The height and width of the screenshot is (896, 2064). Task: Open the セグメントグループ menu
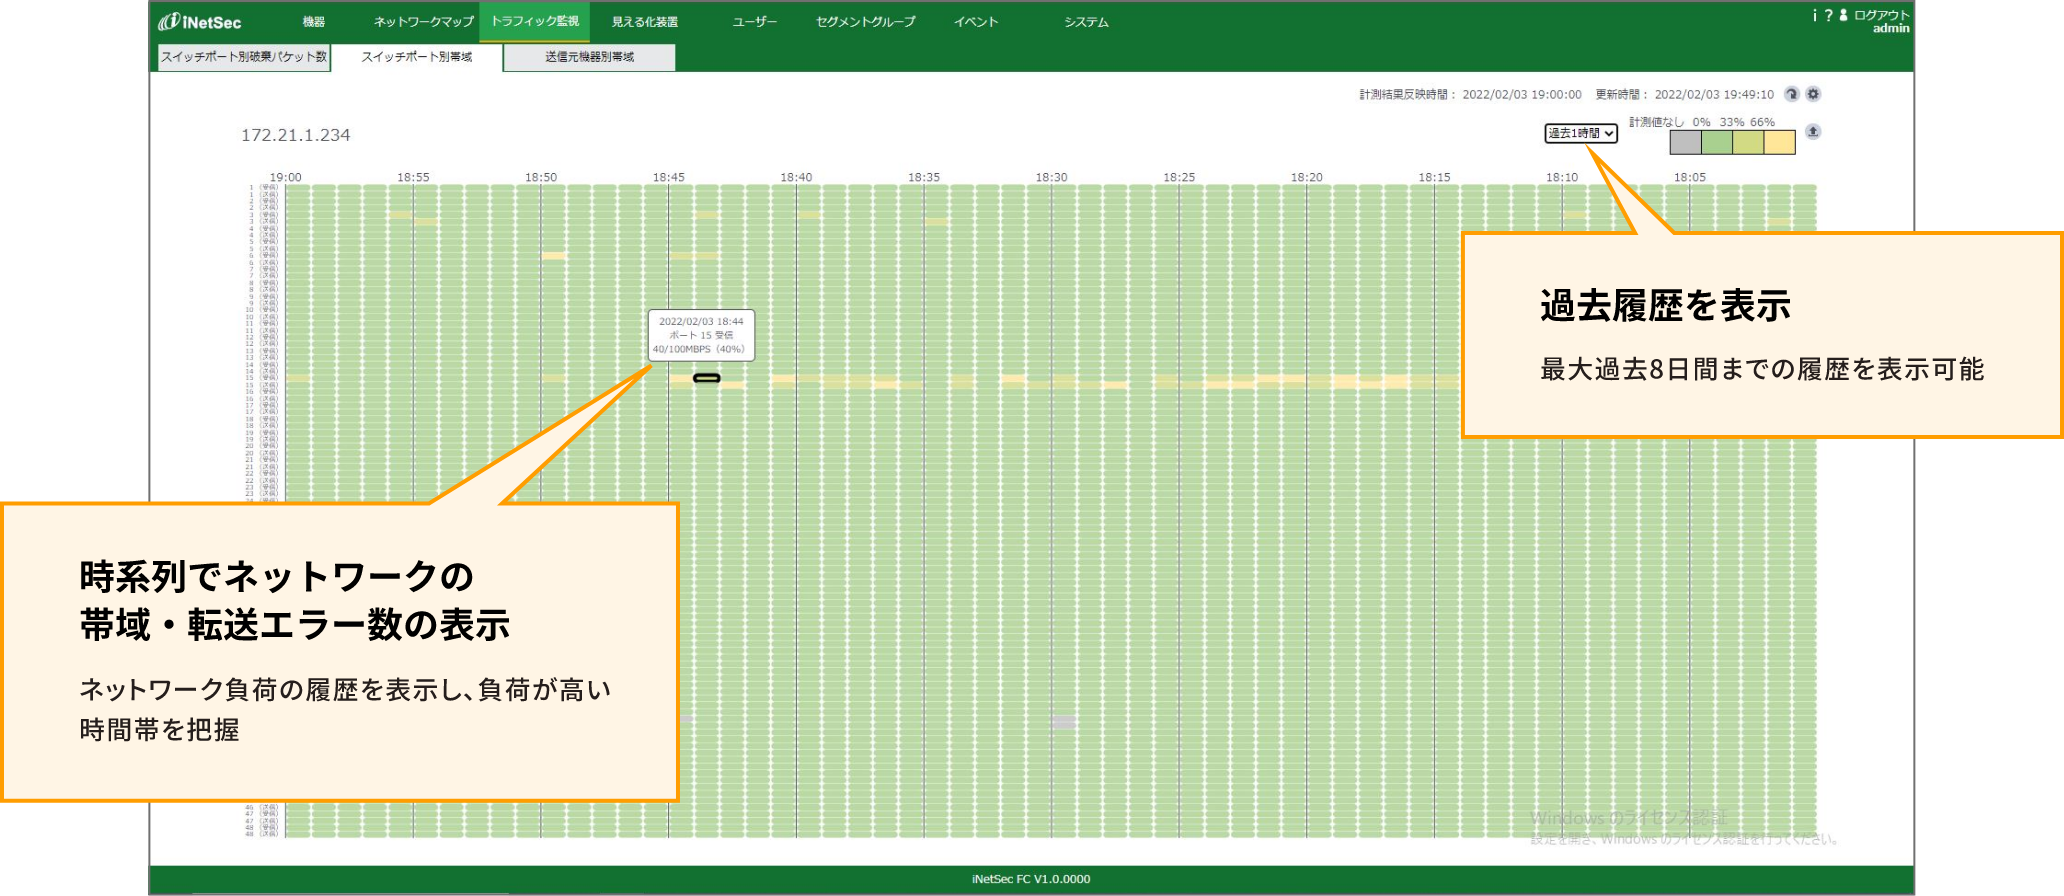866,22
